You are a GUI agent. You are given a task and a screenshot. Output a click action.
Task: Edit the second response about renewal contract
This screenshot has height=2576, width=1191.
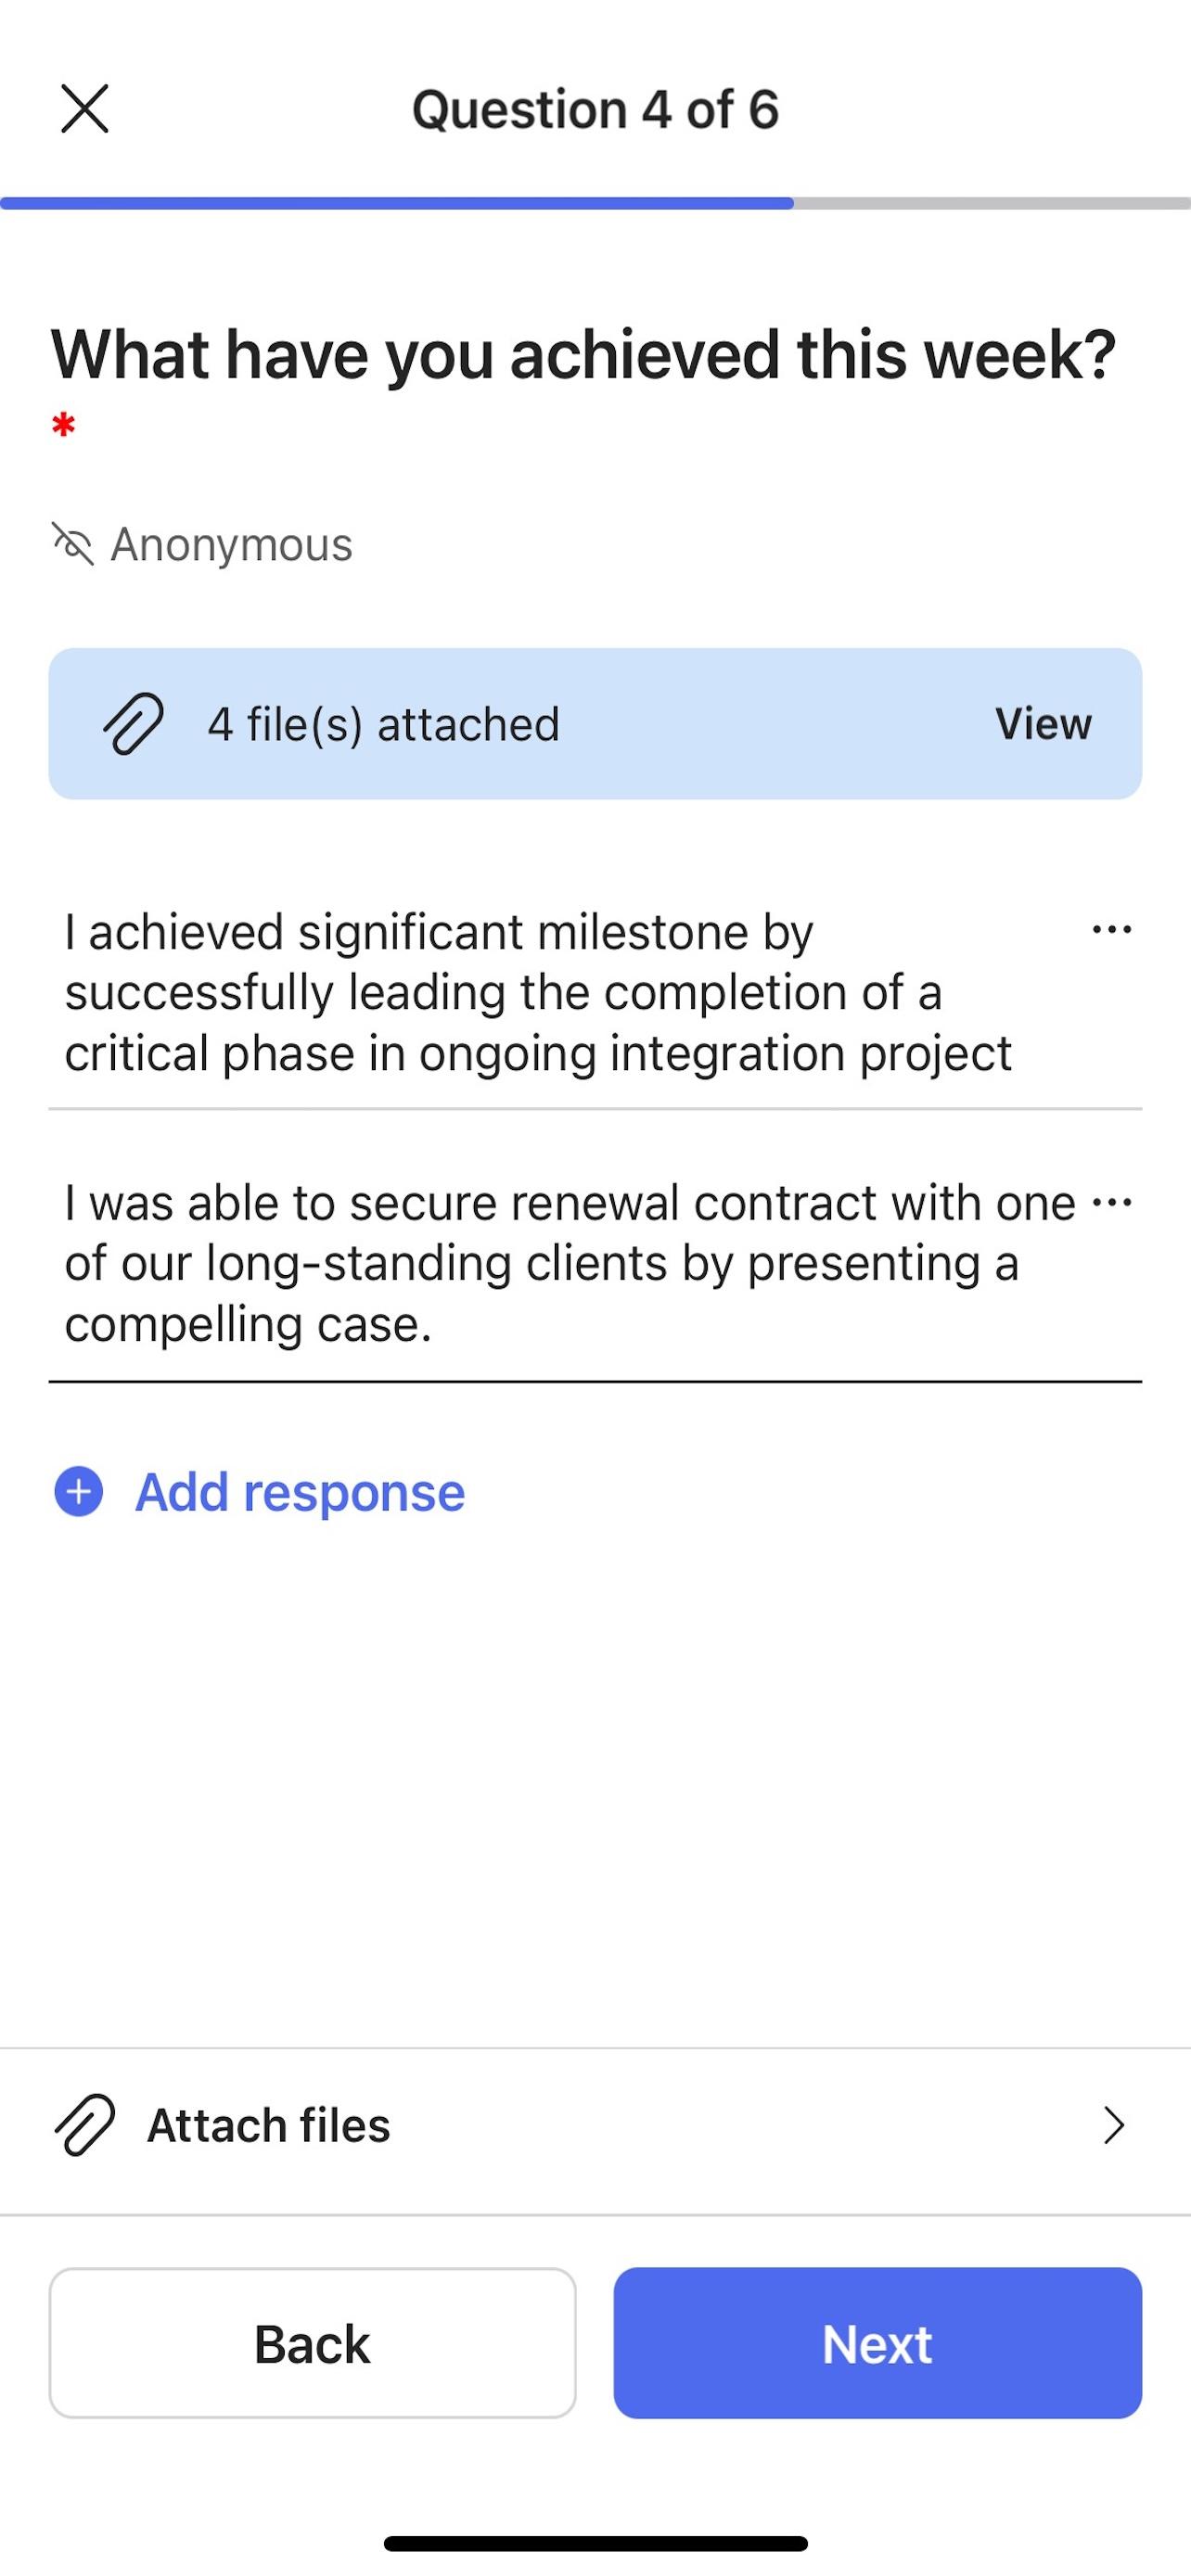click(570, 1263)
